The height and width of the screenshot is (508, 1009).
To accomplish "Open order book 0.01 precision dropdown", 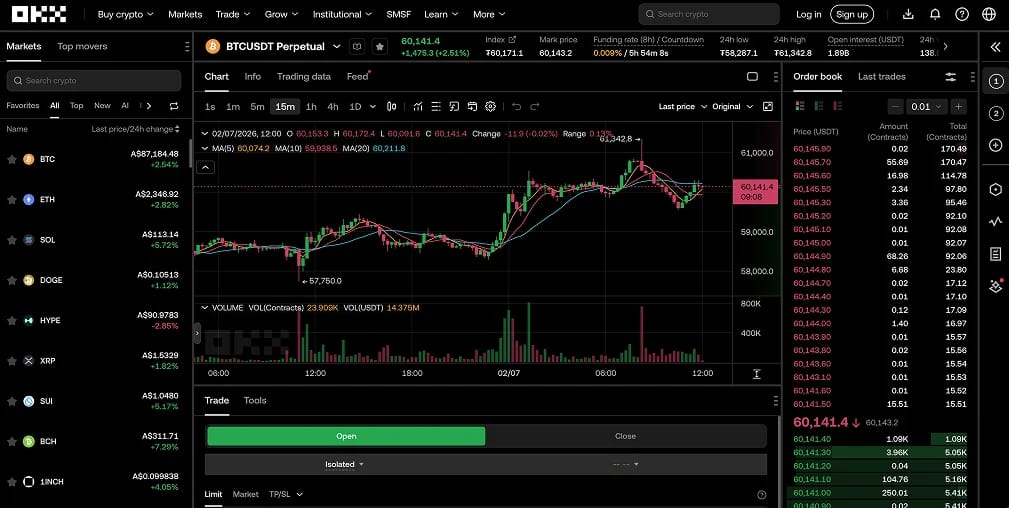I will 927,106.
